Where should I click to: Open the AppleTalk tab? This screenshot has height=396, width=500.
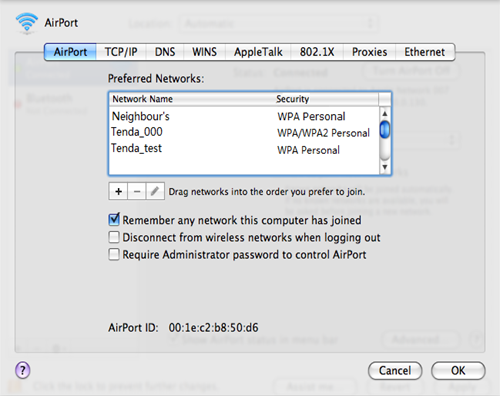point(258,52)
